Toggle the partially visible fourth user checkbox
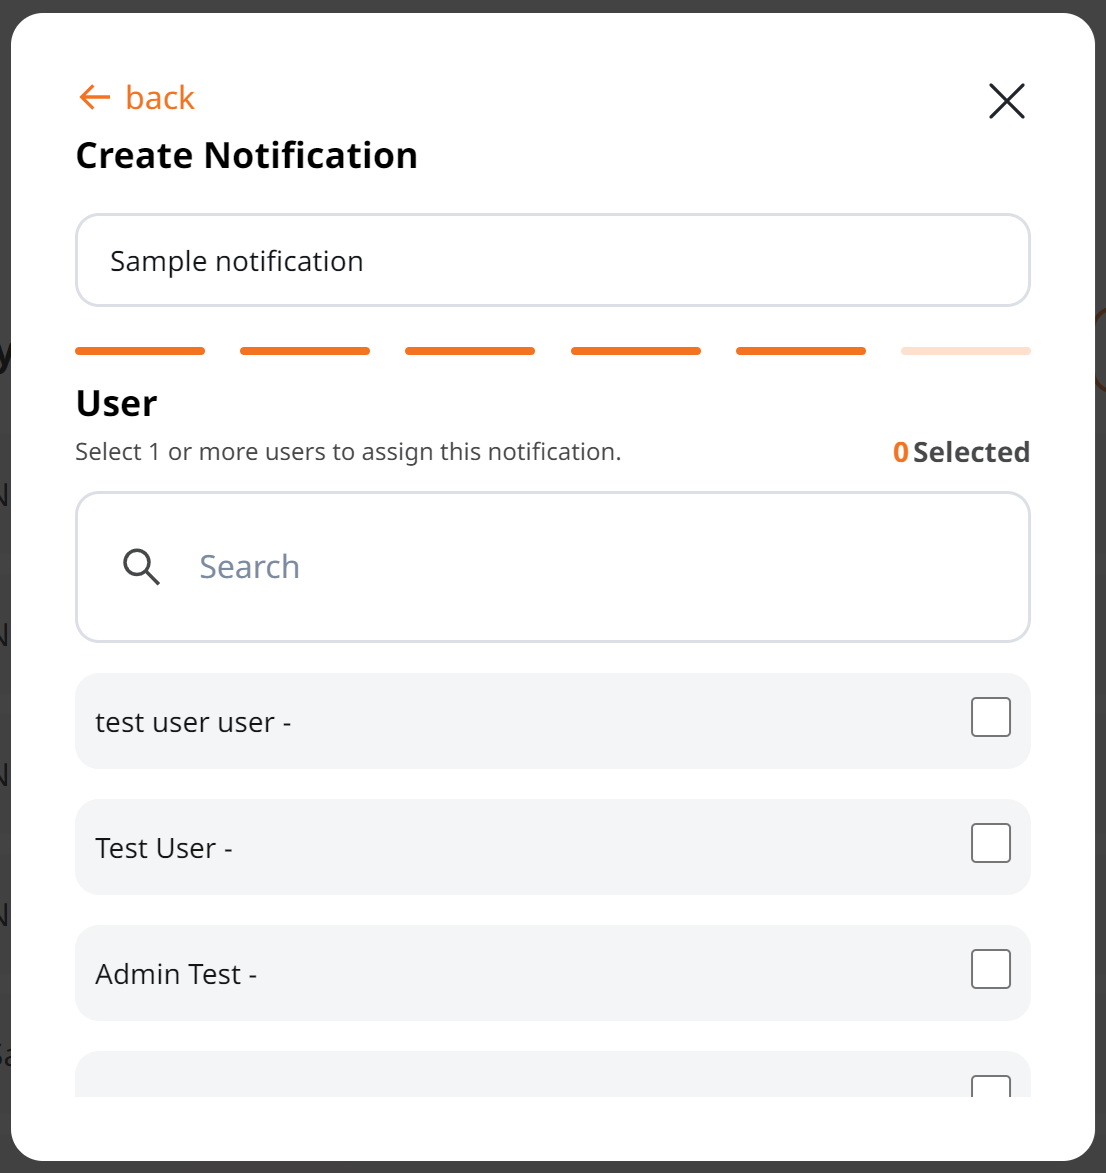Screen dimensions: 1106x1173 tap(991, 1086)
